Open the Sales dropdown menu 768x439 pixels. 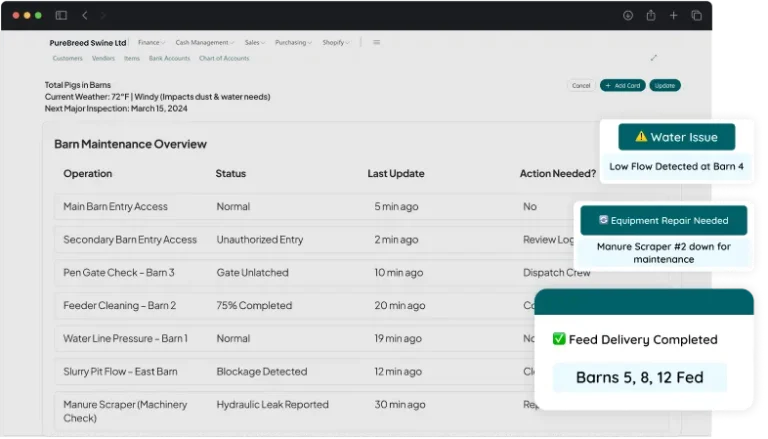click(255, 43)
